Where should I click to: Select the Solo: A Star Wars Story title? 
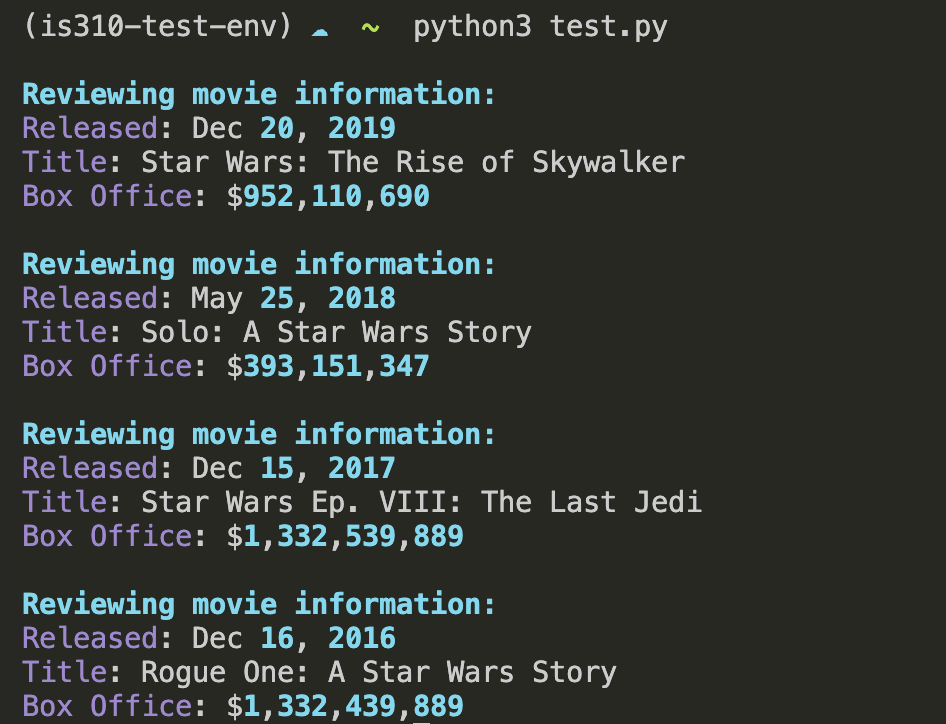tap(336, 332)
